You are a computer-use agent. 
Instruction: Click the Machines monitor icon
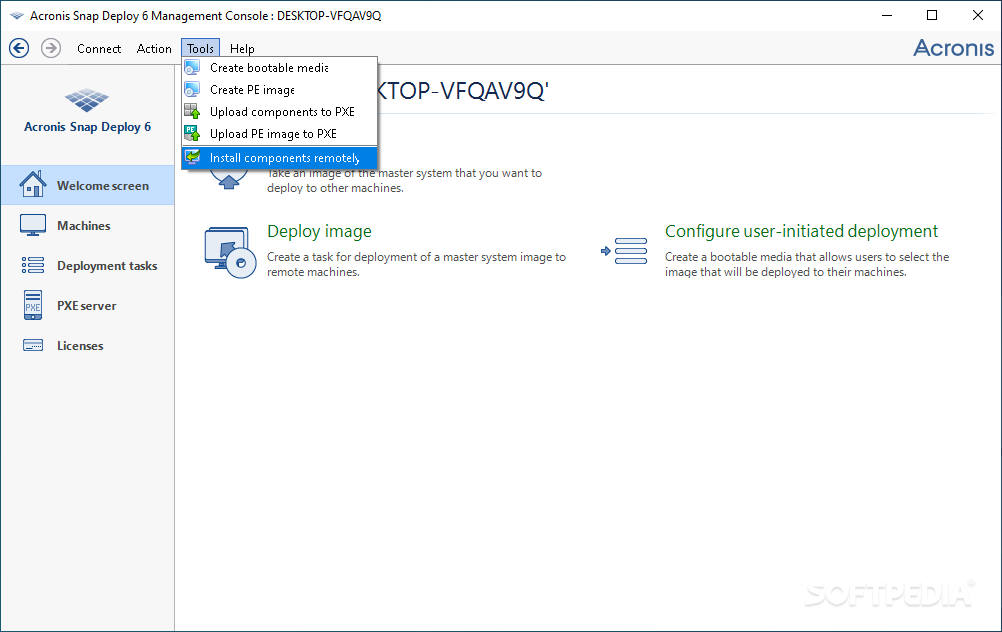(33, 225)
